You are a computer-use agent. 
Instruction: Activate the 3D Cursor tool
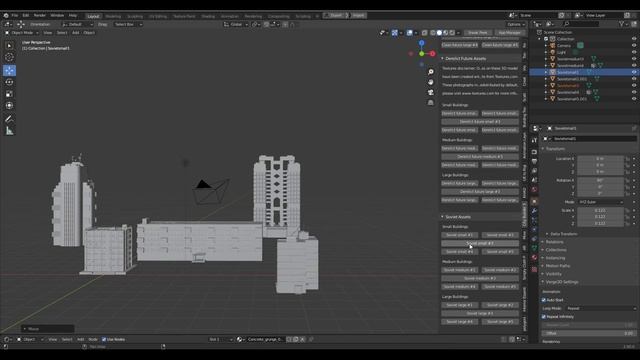coord(9,58)
